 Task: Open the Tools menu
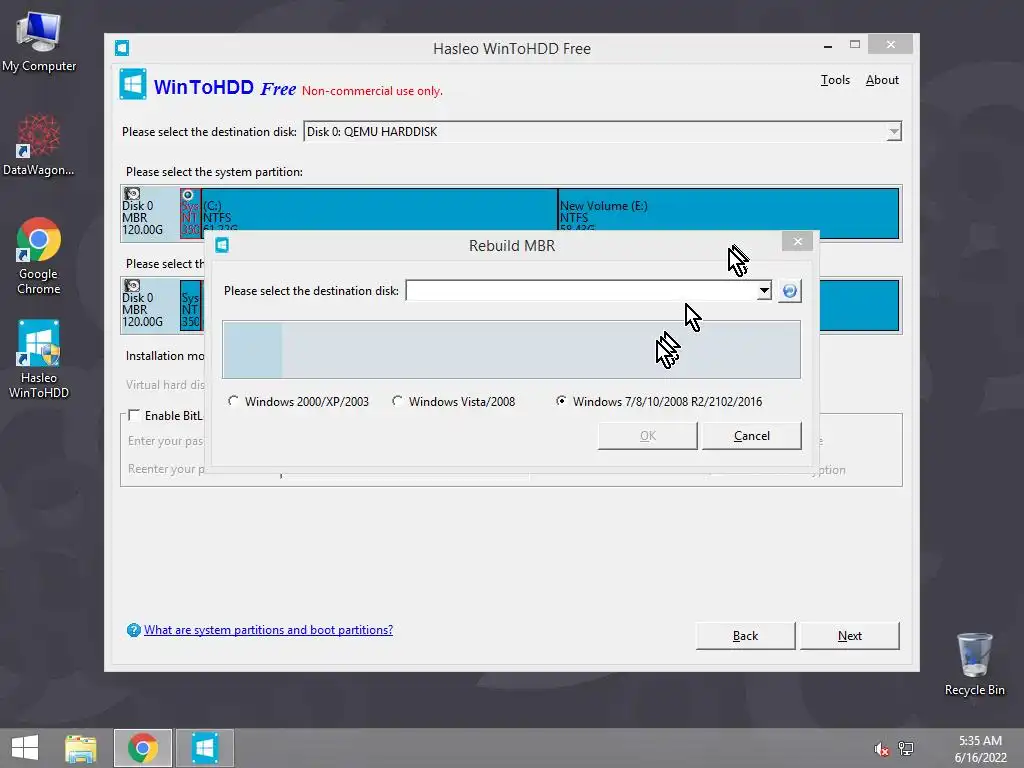pyautogui.click(x=835, y=80)
